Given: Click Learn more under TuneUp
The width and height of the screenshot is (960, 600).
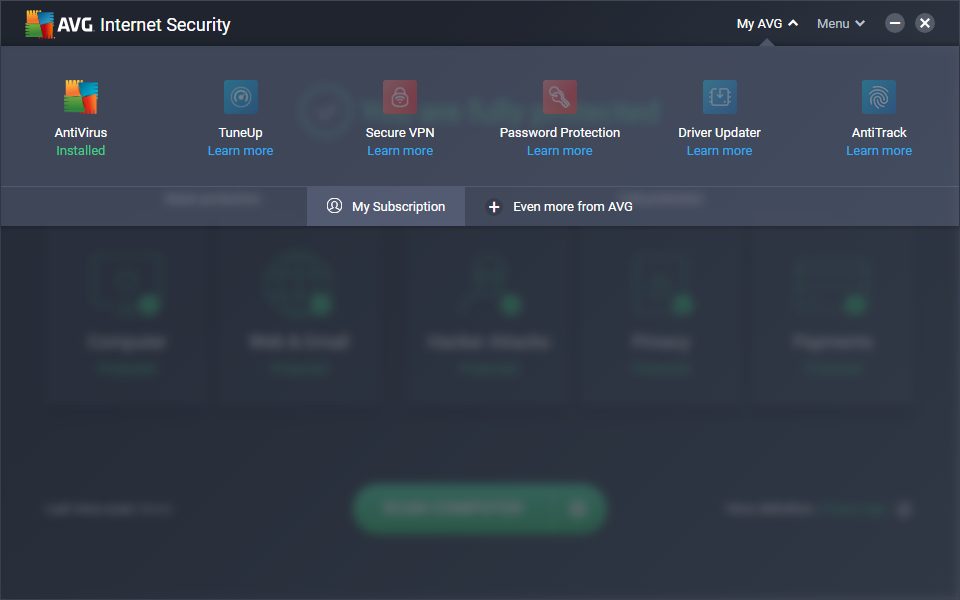Looking at the screenshot, I should coord(240,151).
